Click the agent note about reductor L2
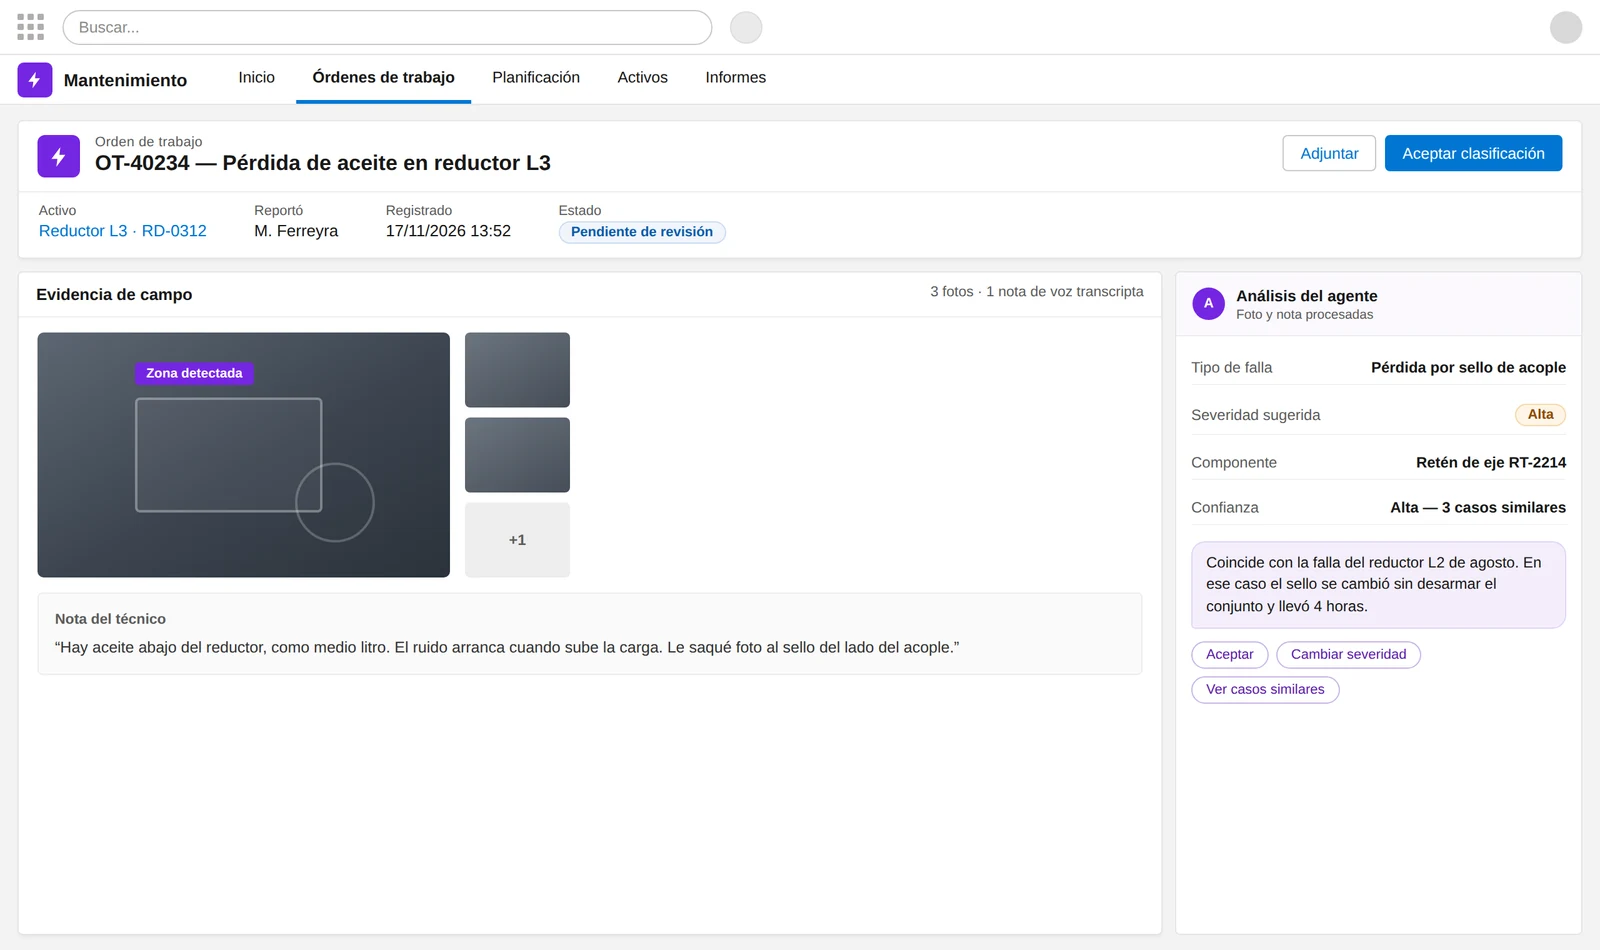Viewport: 1600px width, 950px height. pos(1378,585)
